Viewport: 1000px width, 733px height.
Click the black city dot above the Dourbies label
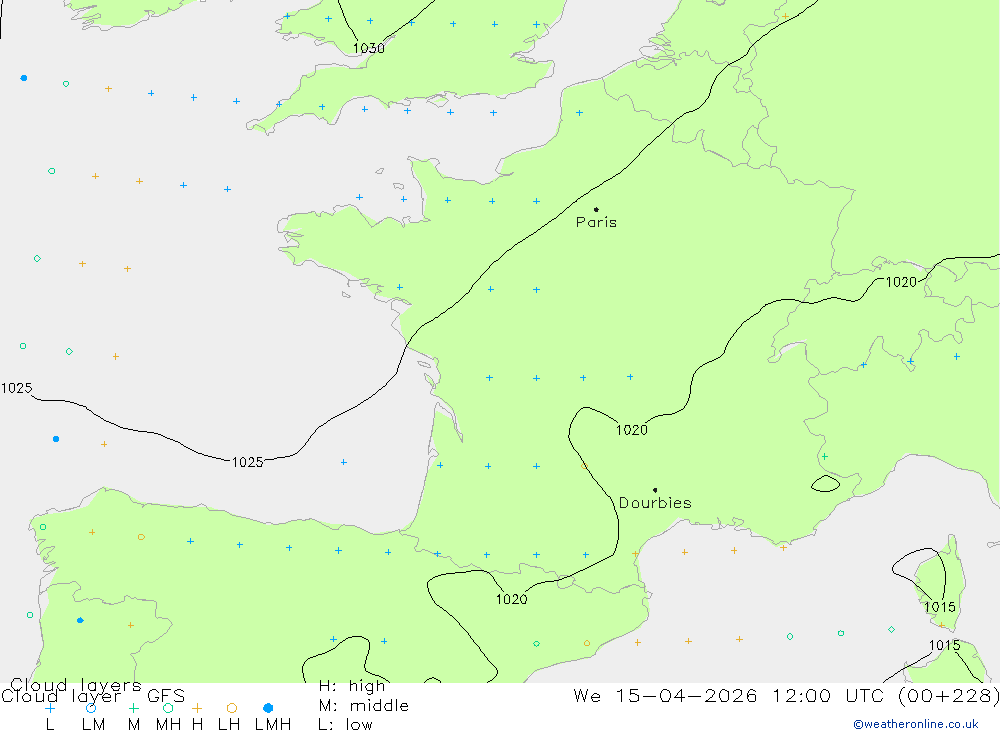[655, 490]
